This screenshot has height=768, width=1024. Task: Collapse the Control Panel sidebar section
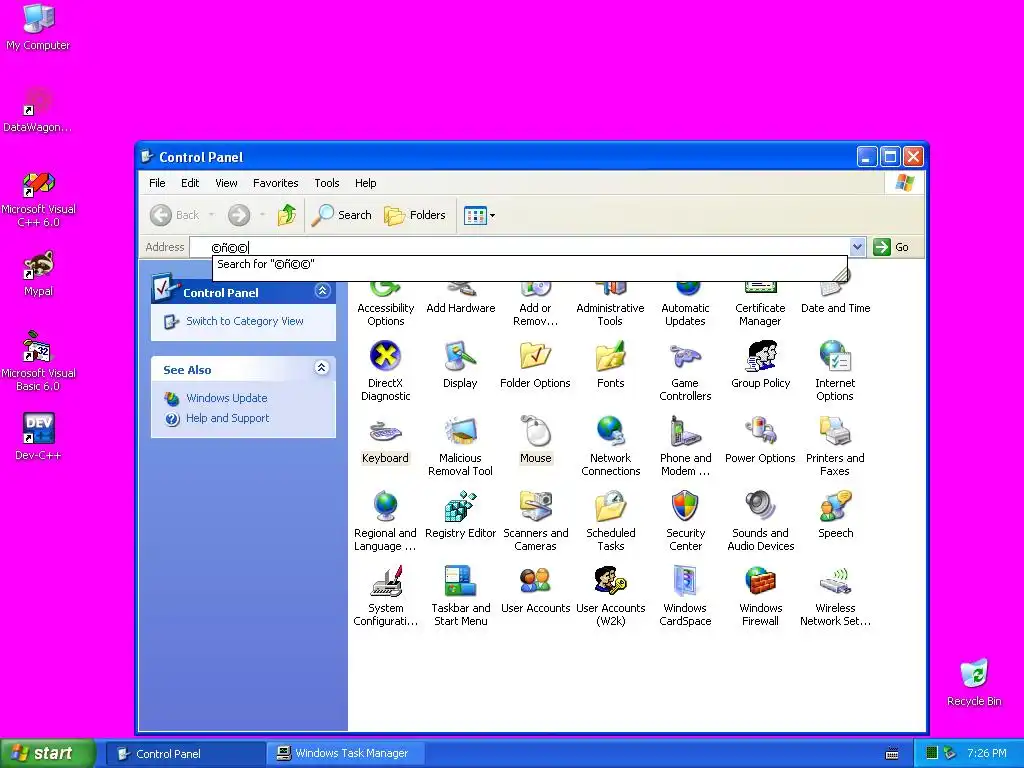click(x=323, y=291)
